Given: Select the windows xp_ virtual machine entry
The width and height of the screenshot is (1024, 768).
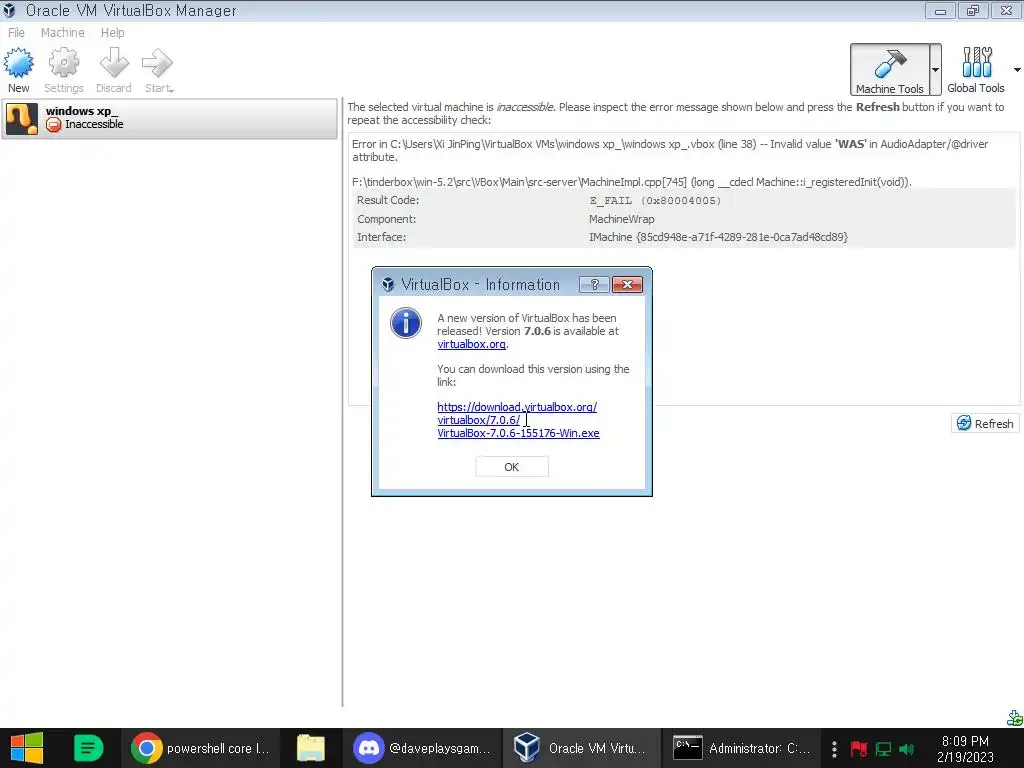Looking at the screenshot, I should (170, 119).
